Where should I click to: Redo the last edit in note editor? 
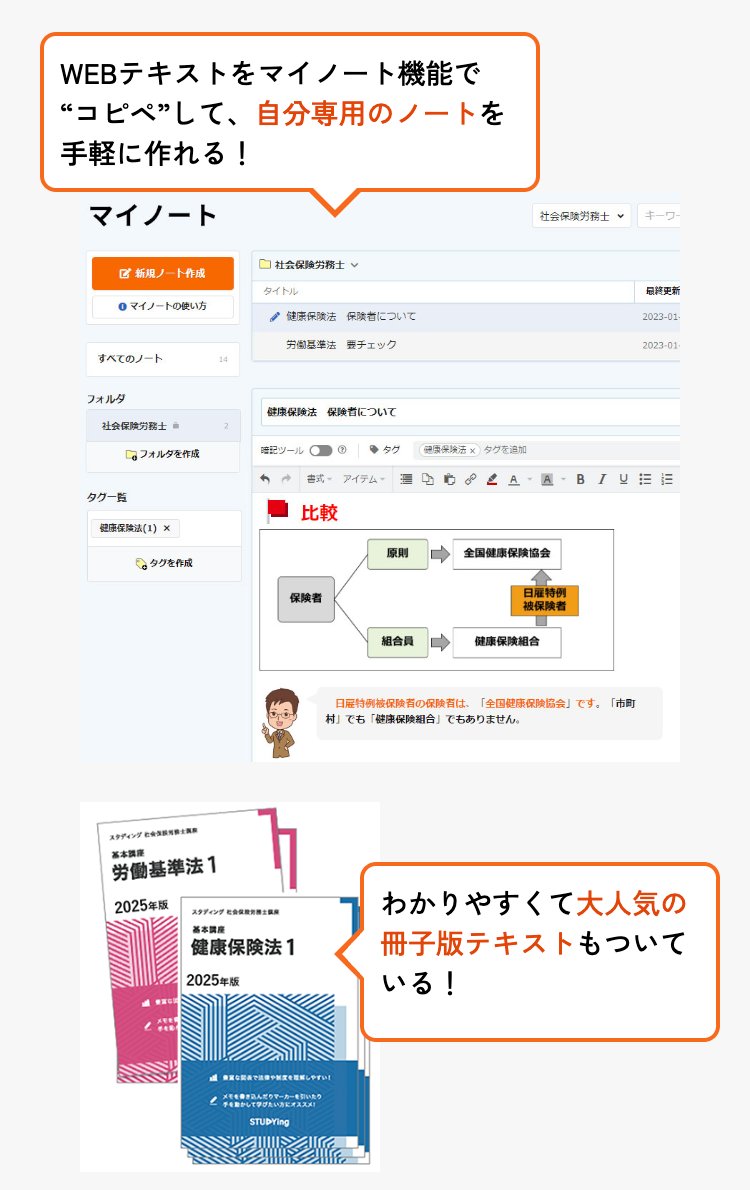click(286, 479)
